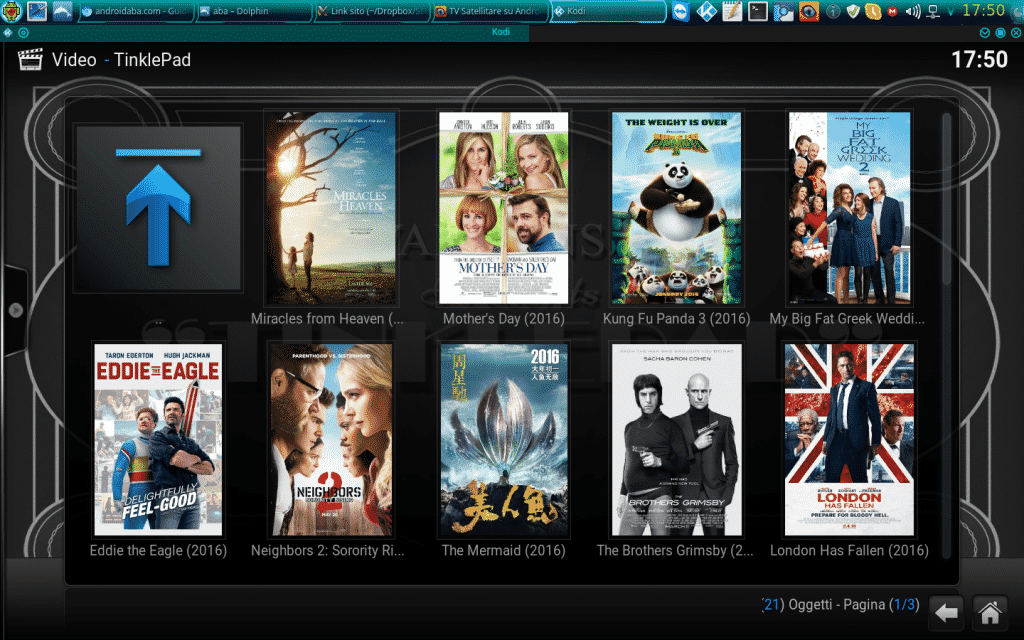This screenshot has width=1024, height=640.
Task: Open the Android application launcher menu
Action: pyautogui.click(x=11, y=11)
